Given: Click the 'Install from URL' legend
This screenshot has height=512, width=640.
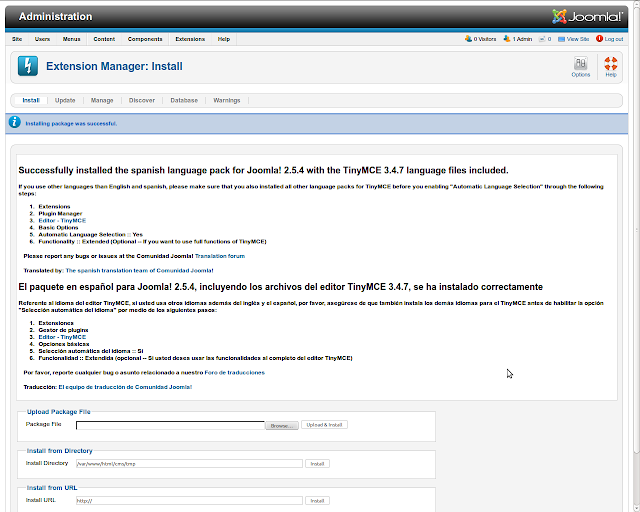Looking at the screenshot, I should coord(52,488).
